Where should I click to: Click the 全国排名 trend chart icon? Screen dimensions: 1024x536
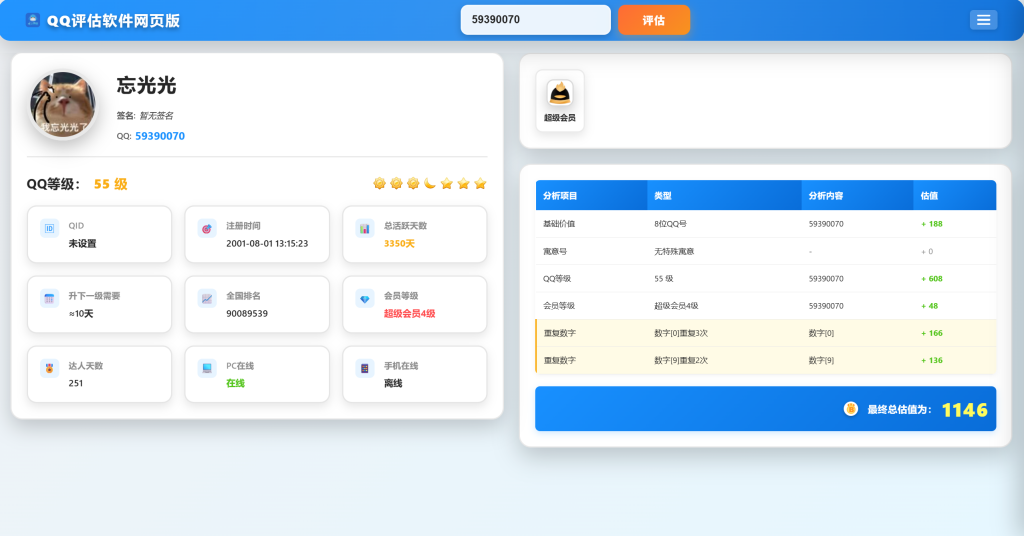click(206, 299)
